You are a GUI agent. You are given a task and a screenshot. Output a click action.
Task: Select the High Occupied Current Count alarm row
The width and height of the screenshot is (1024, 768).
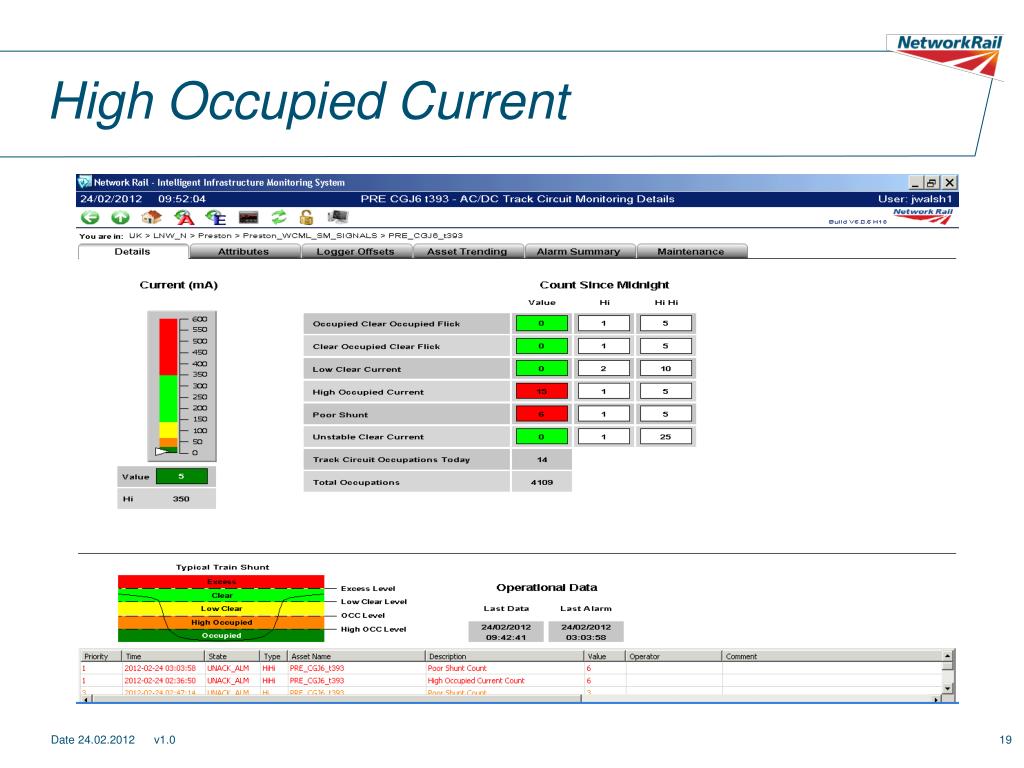click(511, 680)
